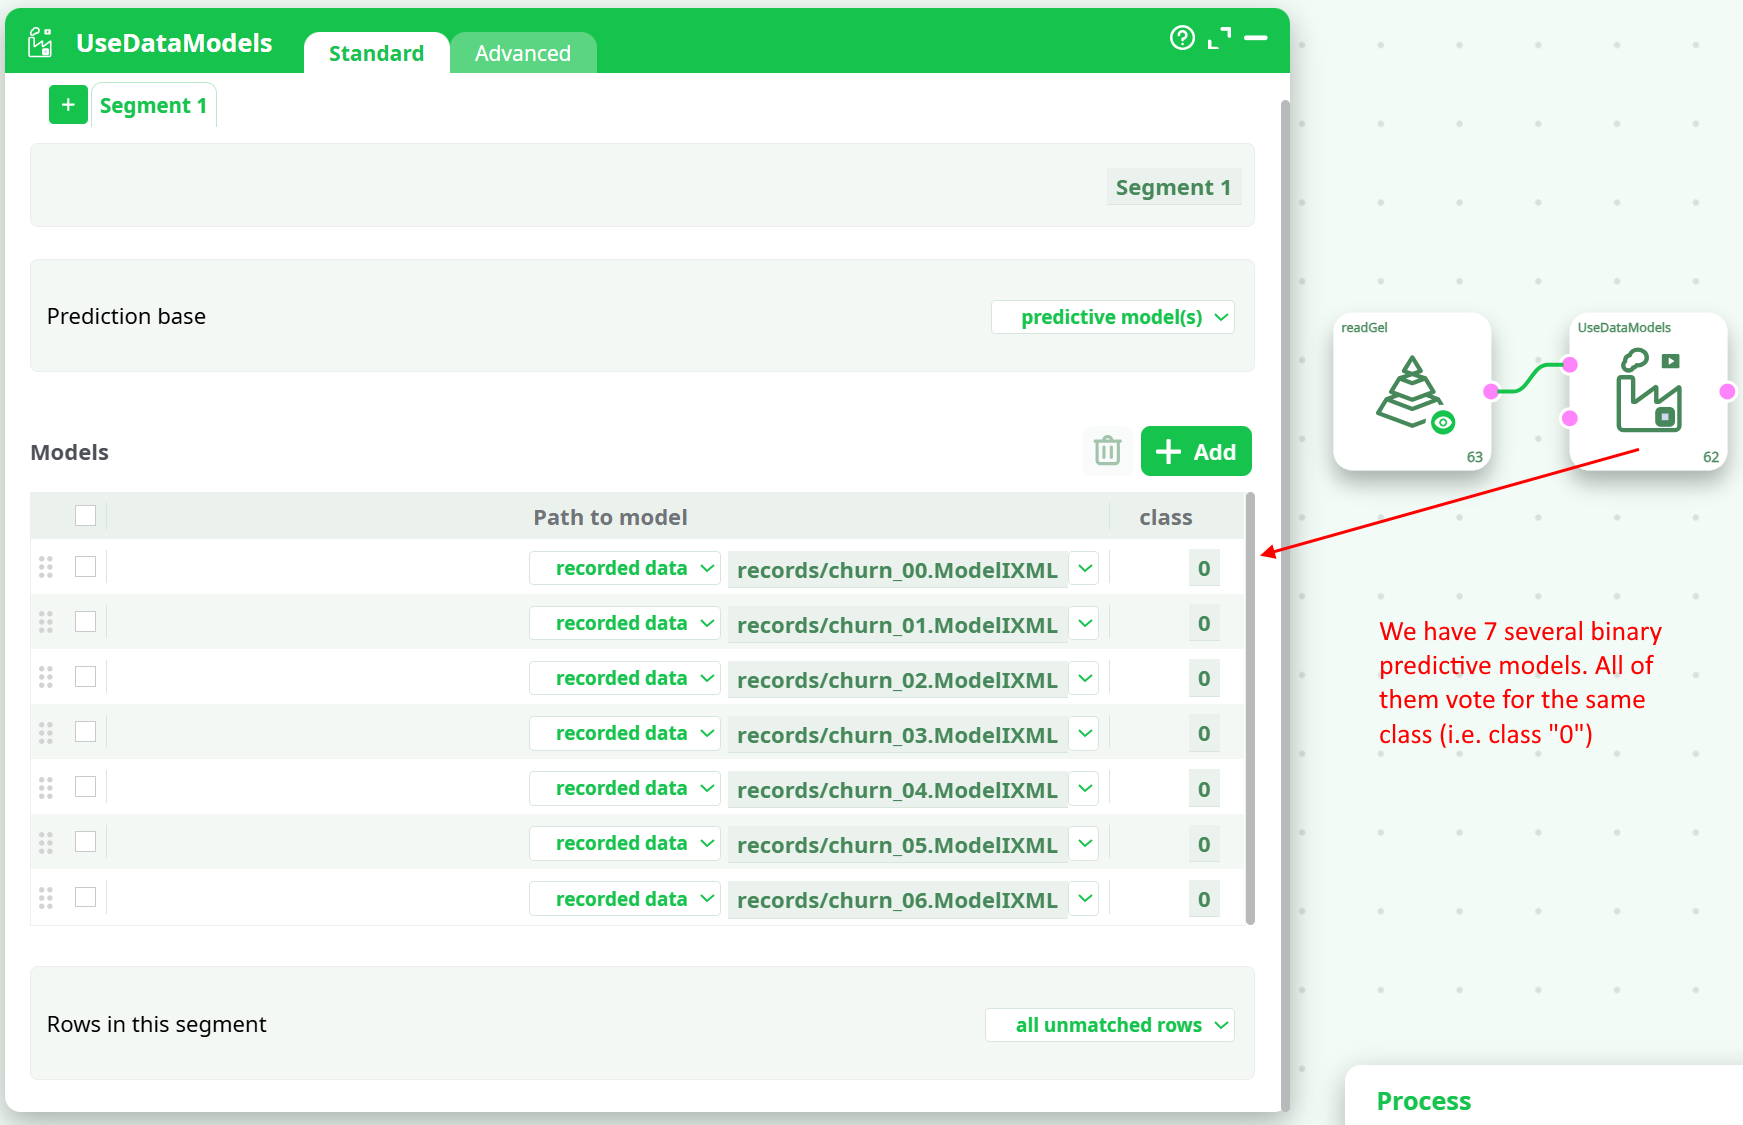This screenshot has width=1743, height=1125.
Task: Grab drag handle of churn_00 model row
Action: 46,567
